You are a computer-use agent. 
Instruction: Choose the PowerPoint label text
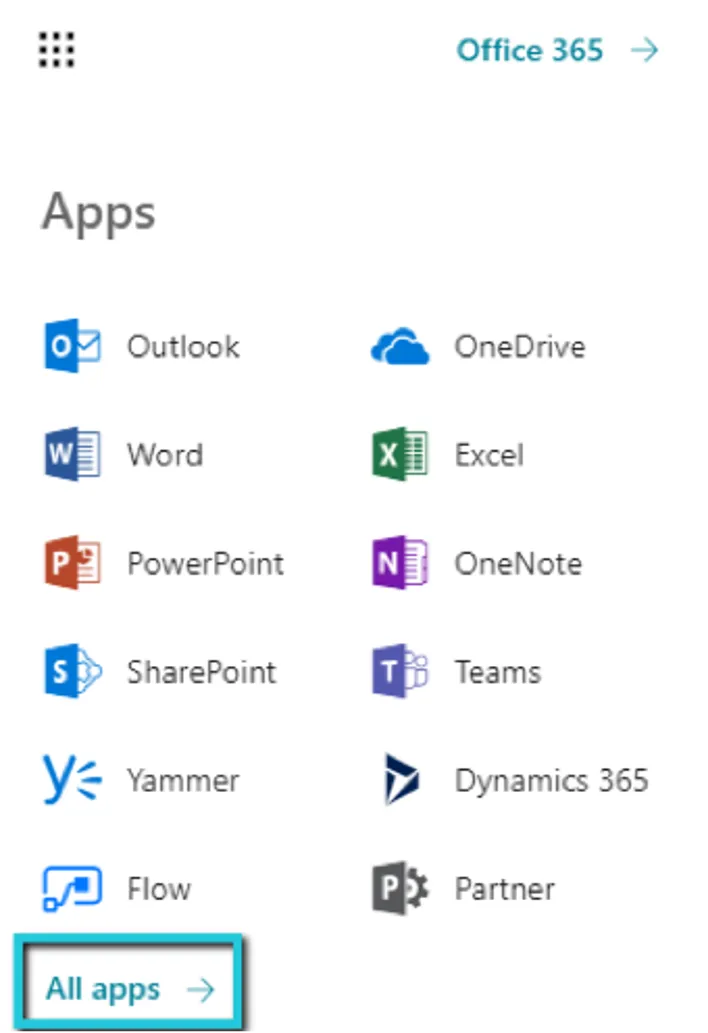tap(205, 563)
